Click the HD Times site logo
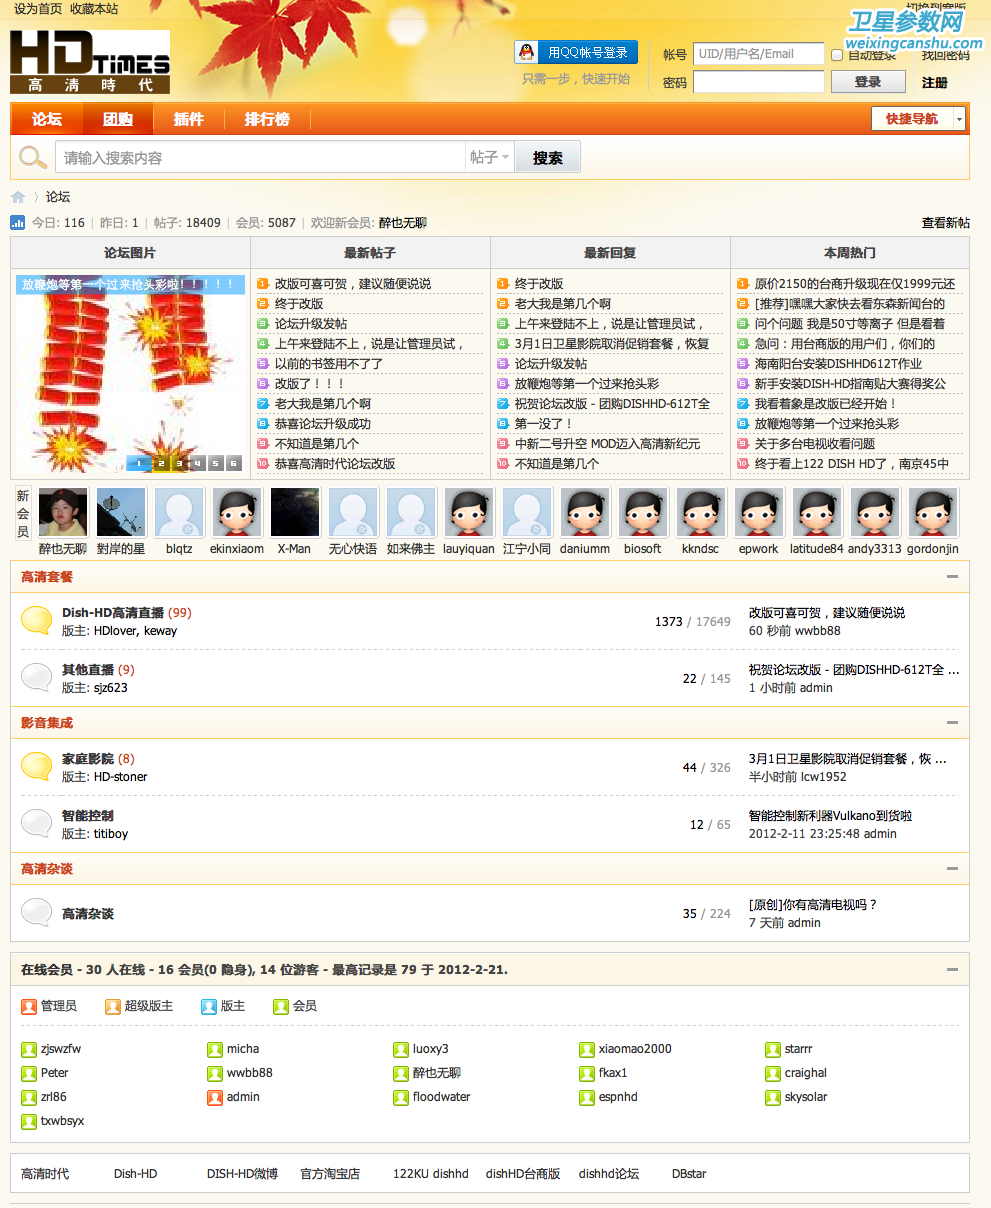 90,62
